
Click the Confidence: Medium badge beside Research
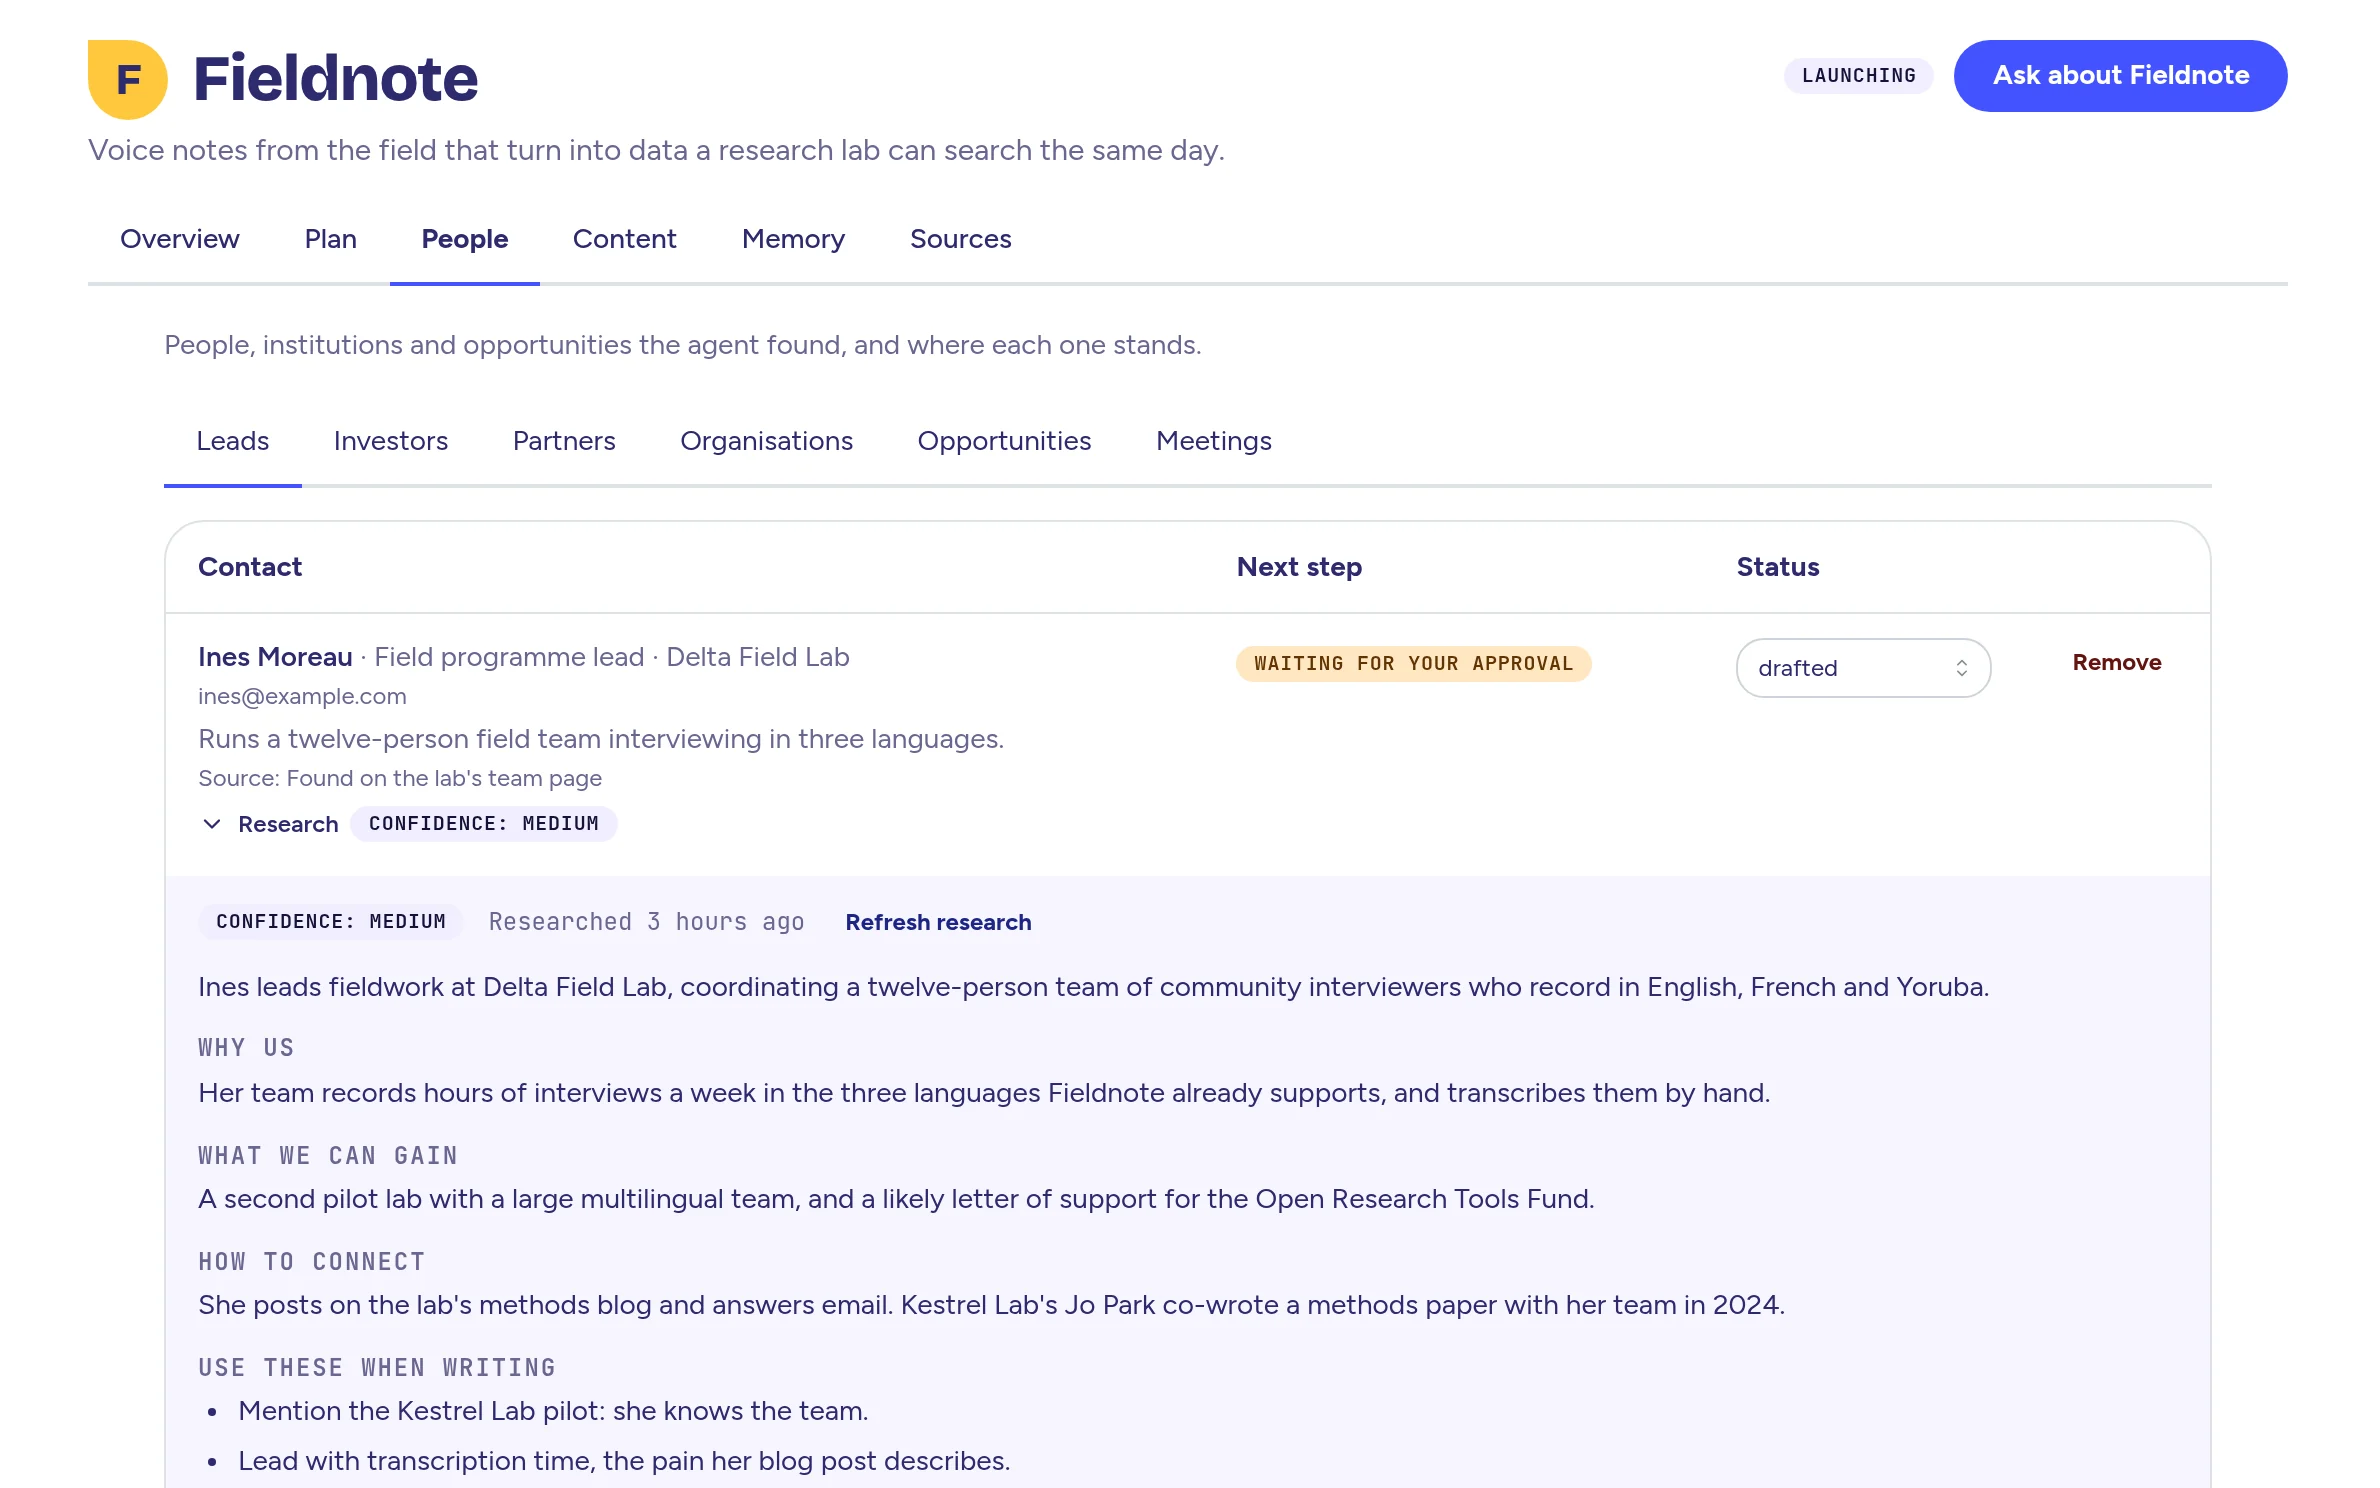tap(484, 824)
